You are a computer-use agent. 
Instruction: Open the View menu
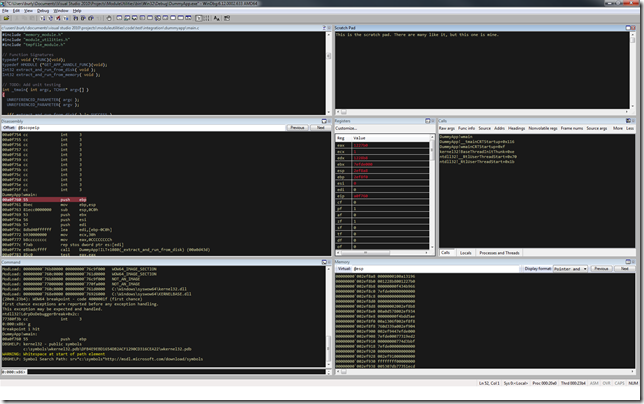28,11
